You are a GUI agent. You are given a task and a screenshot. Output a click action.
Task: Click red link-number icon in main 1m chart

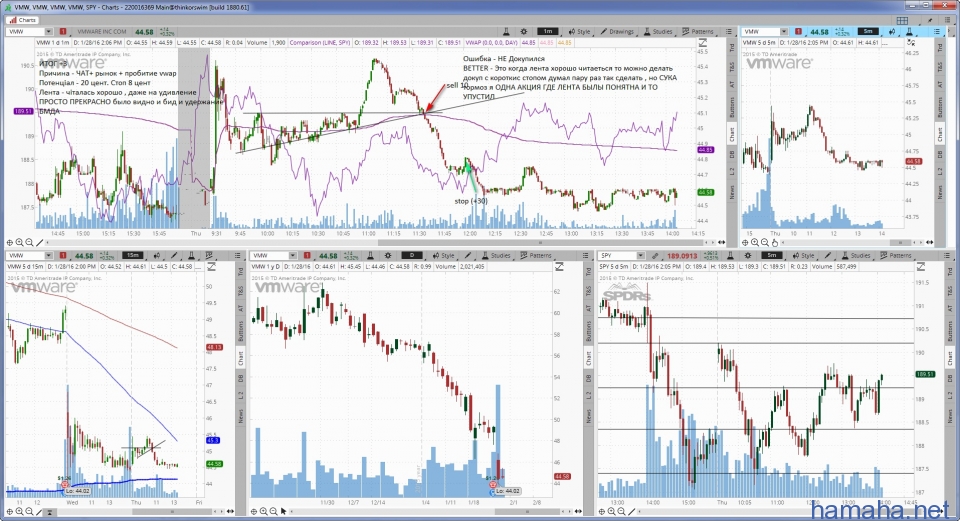[x=63, y=32]
